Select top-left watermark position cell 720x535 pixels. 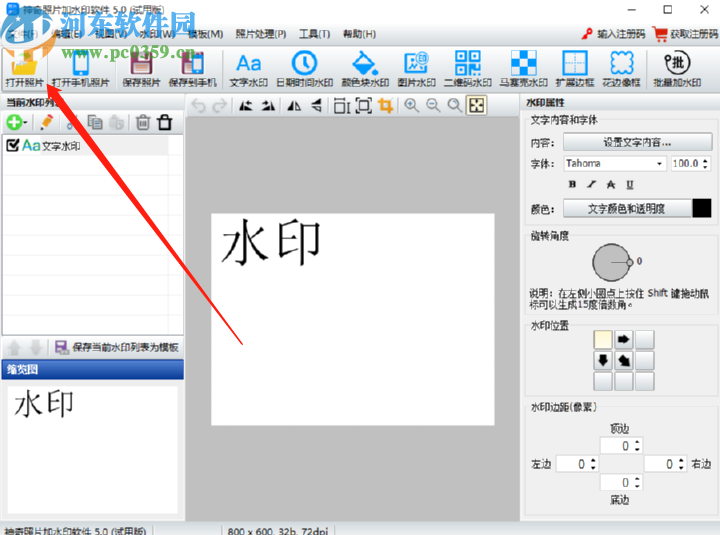[x=602, y=340]
